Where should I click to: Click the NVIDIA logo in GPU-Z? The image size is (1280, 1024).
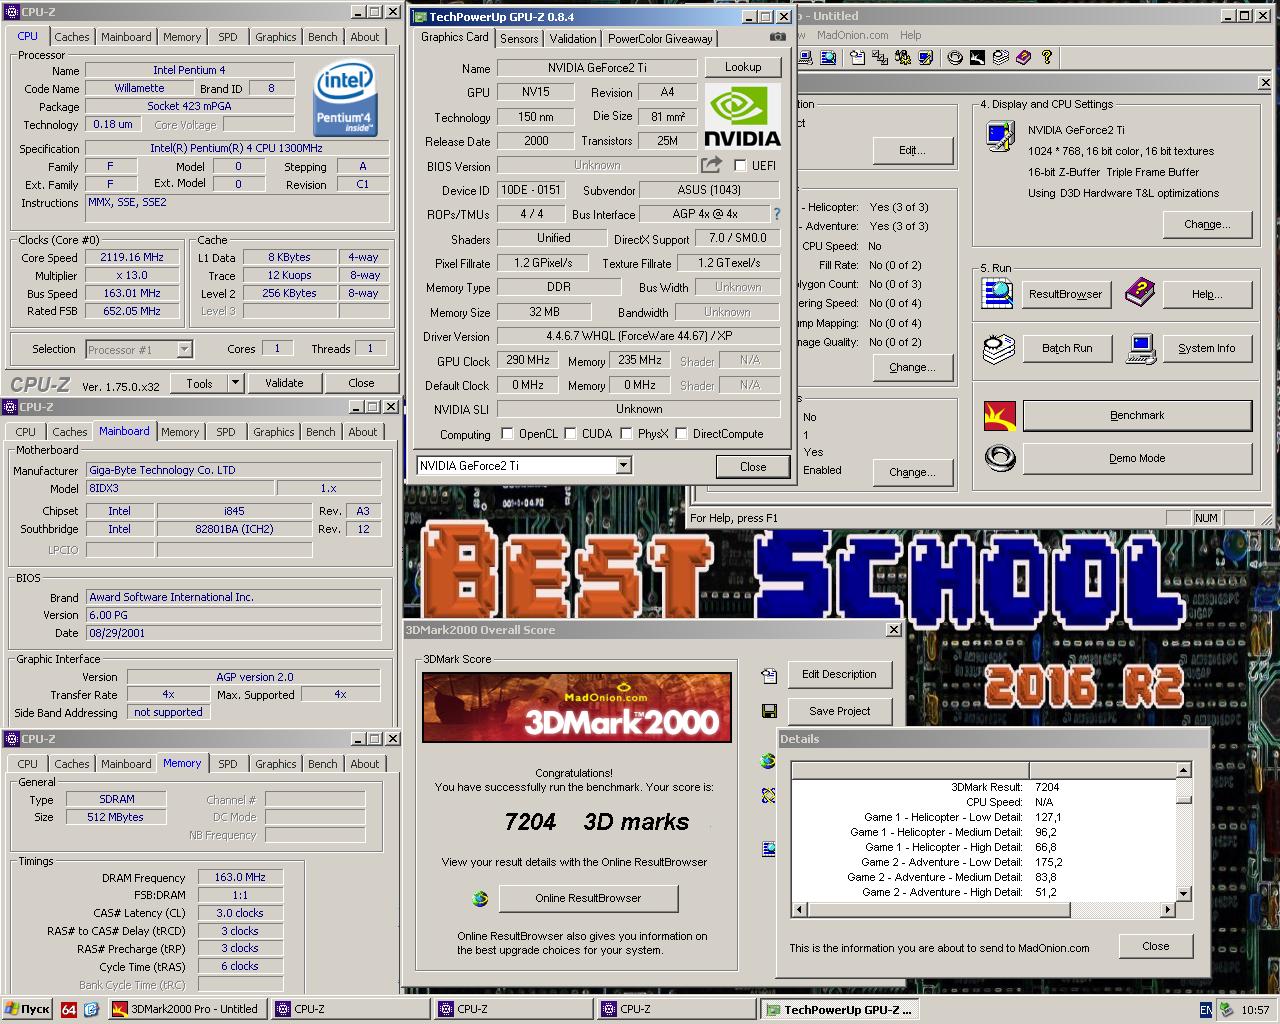pos(742,116)
